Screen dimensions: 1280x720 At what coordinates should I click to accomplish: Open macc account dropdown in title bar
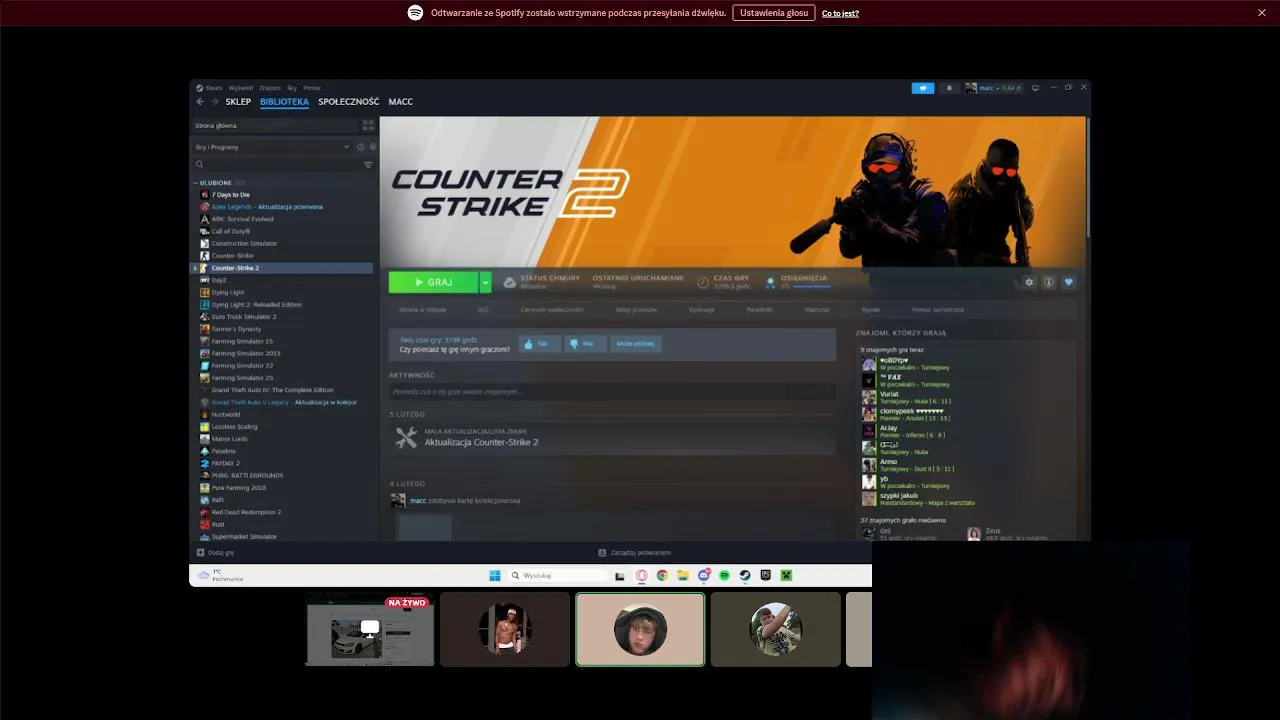(x=994, y=88)
